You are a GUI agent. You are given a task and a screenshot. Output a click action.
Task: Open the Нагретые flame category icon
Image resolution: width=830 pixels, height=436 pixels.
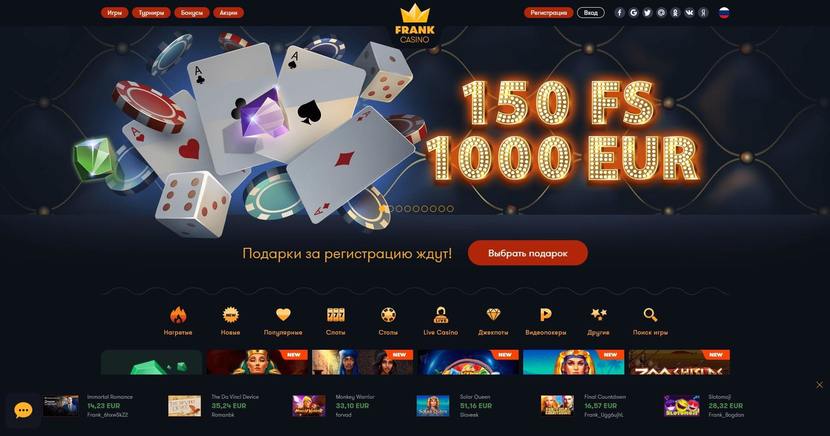tap(178, 315)
